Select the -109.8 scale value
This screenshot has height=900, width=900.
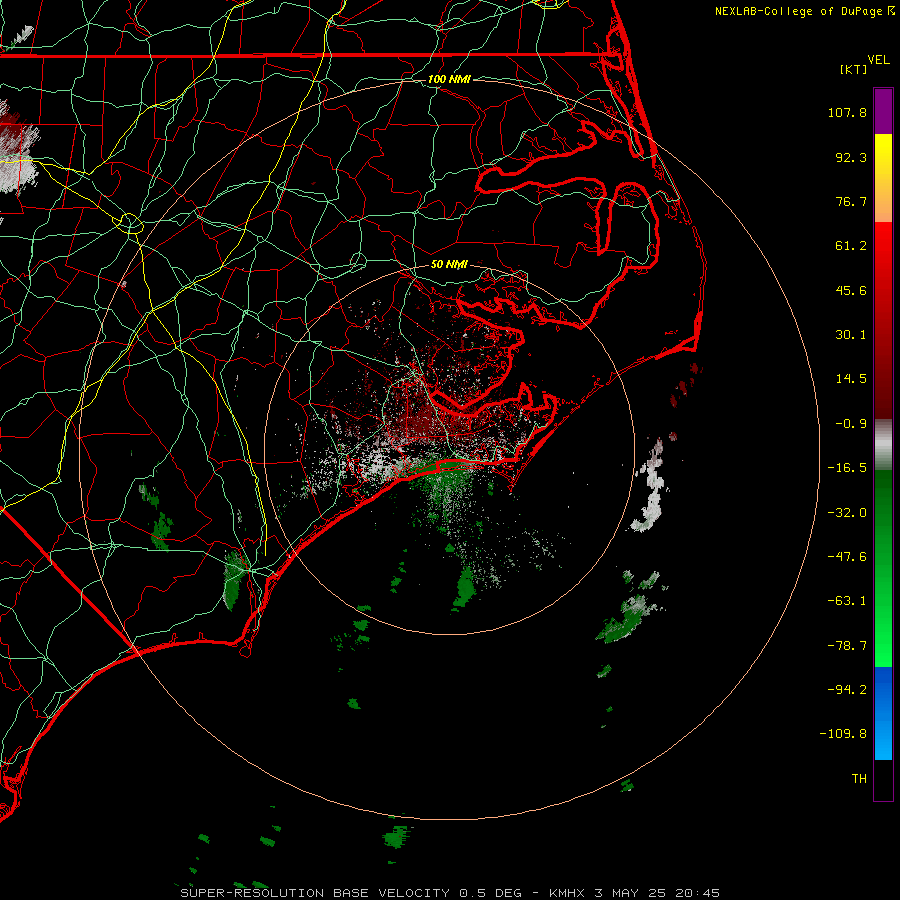click(844, 734)
